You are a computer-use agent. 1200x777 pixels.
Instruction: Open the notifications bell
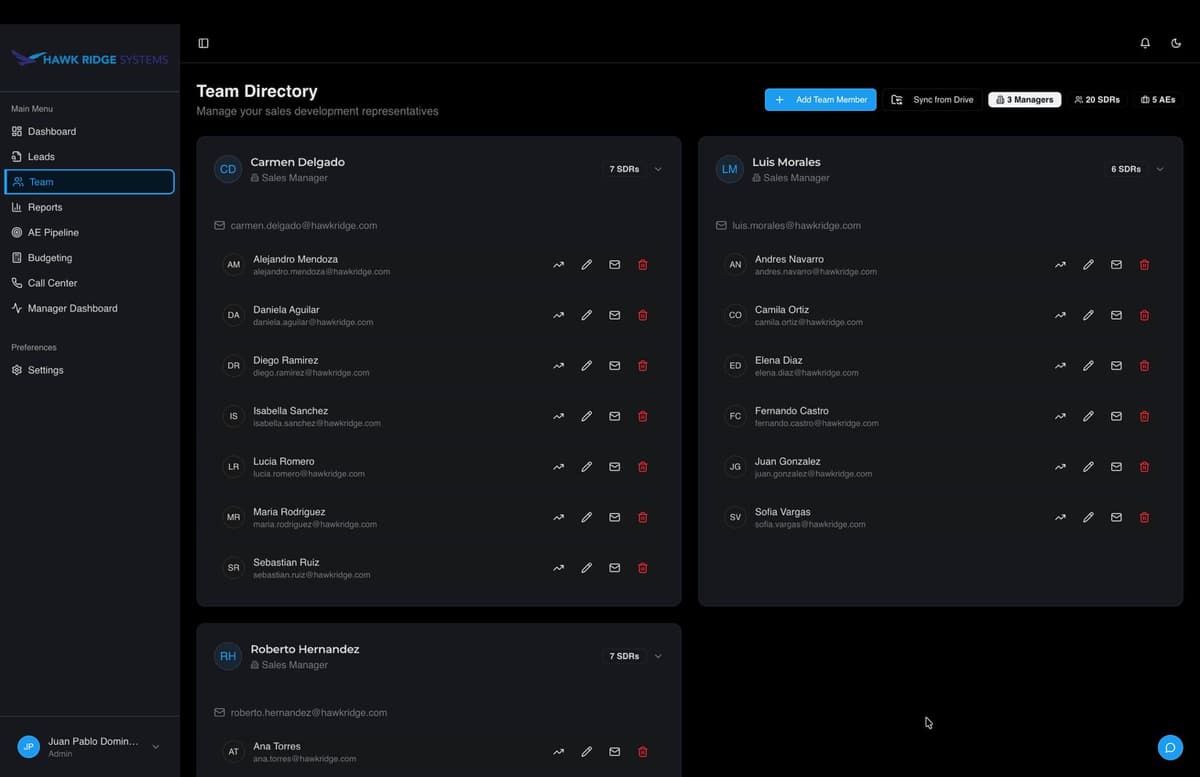pos(1145,43)
